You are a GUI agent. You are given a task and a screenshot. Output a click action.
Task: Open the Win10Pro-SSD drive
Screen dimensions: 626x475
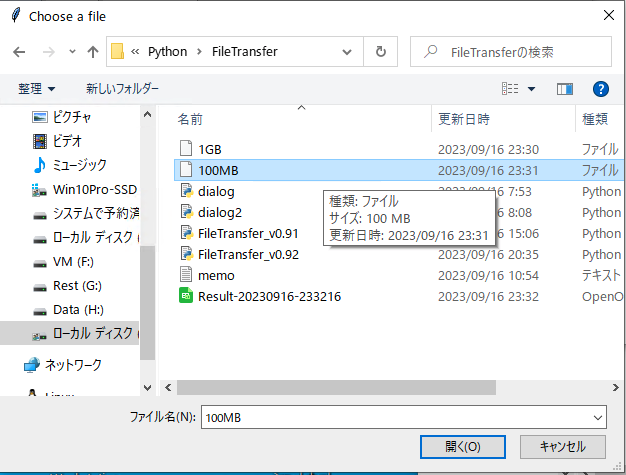[95, 189]
